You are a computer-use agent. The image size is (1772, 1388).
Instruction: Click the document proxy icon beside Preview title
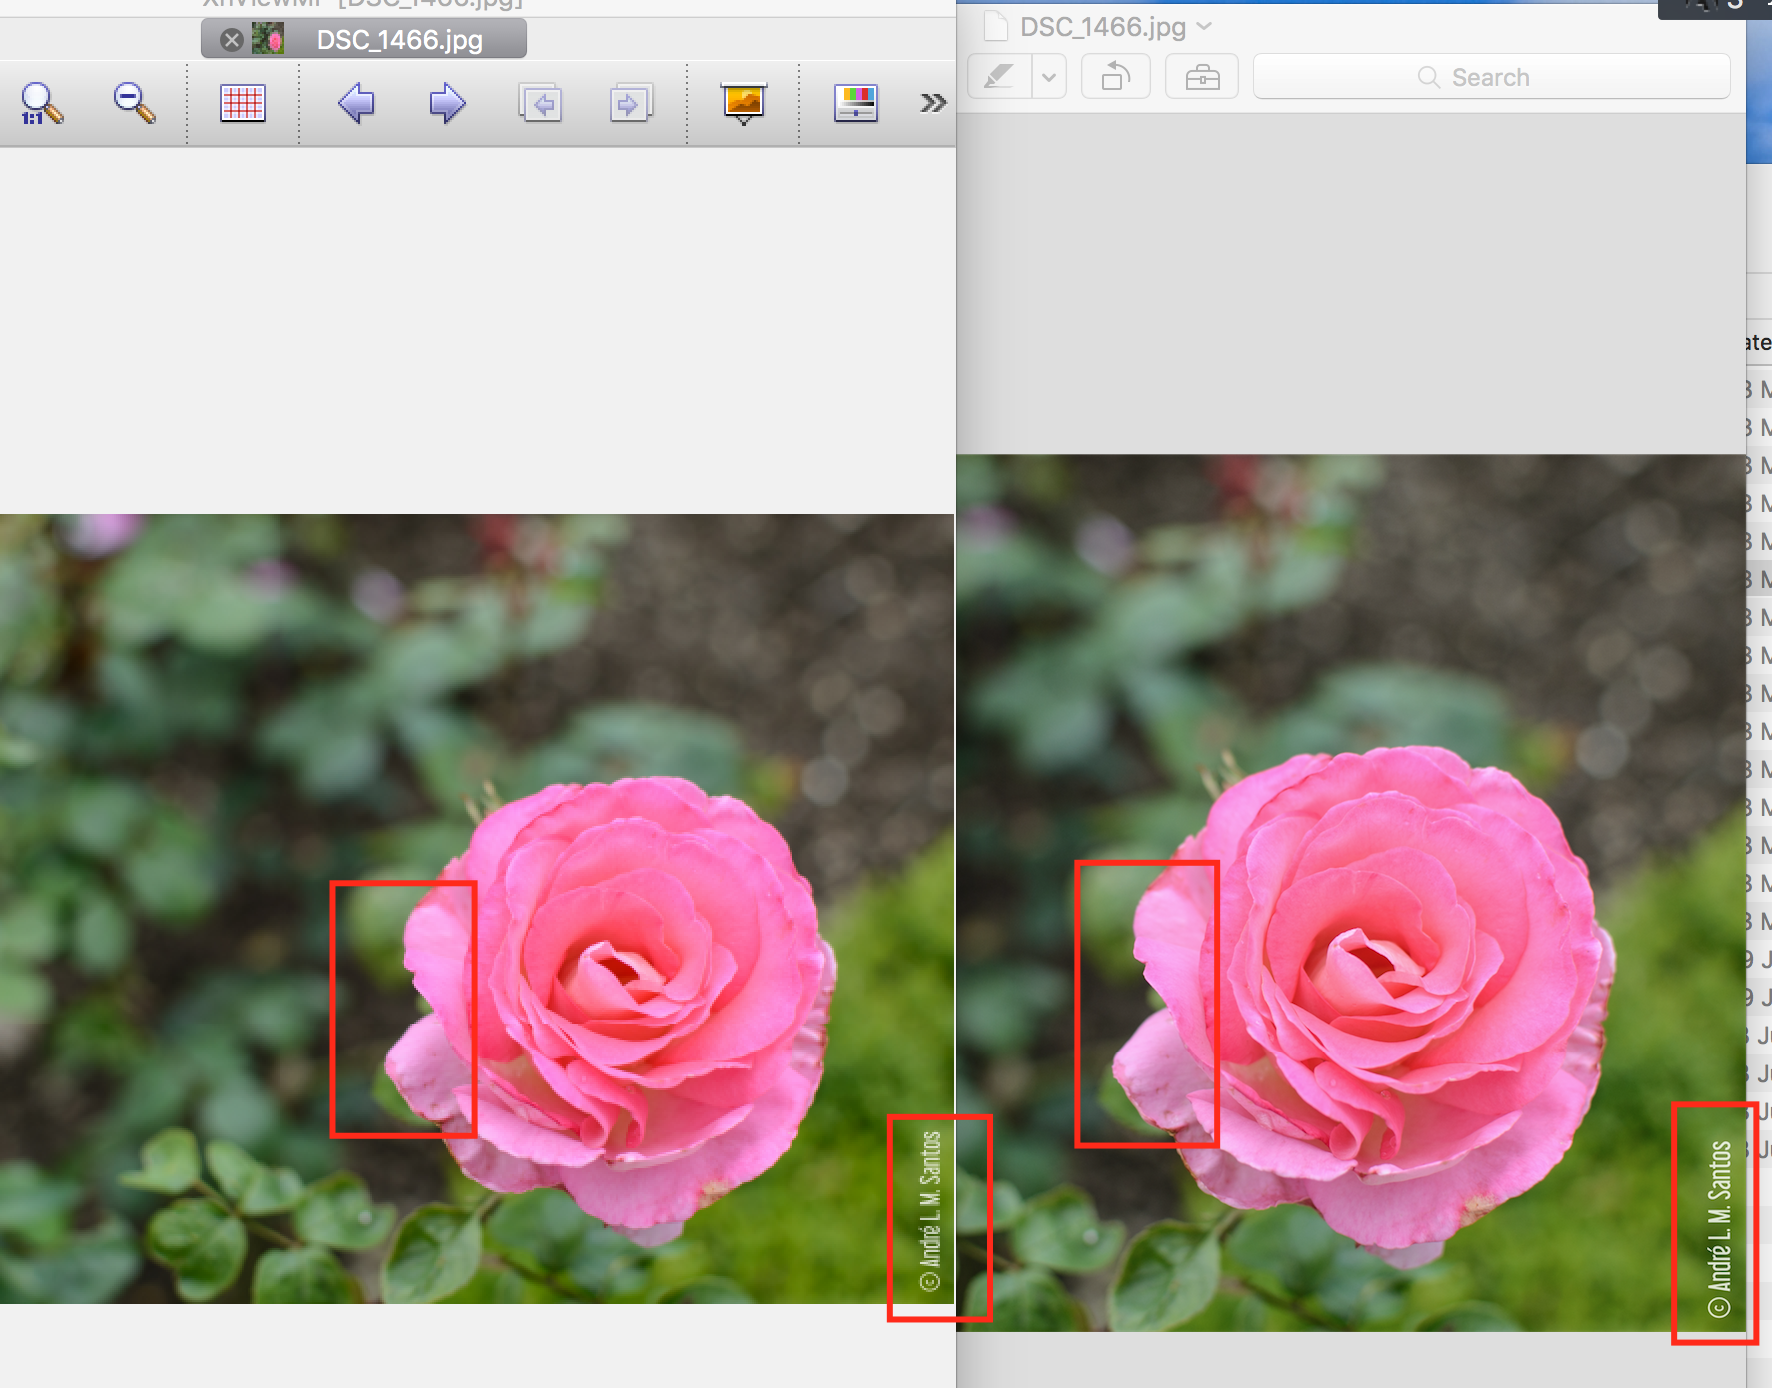995,27
